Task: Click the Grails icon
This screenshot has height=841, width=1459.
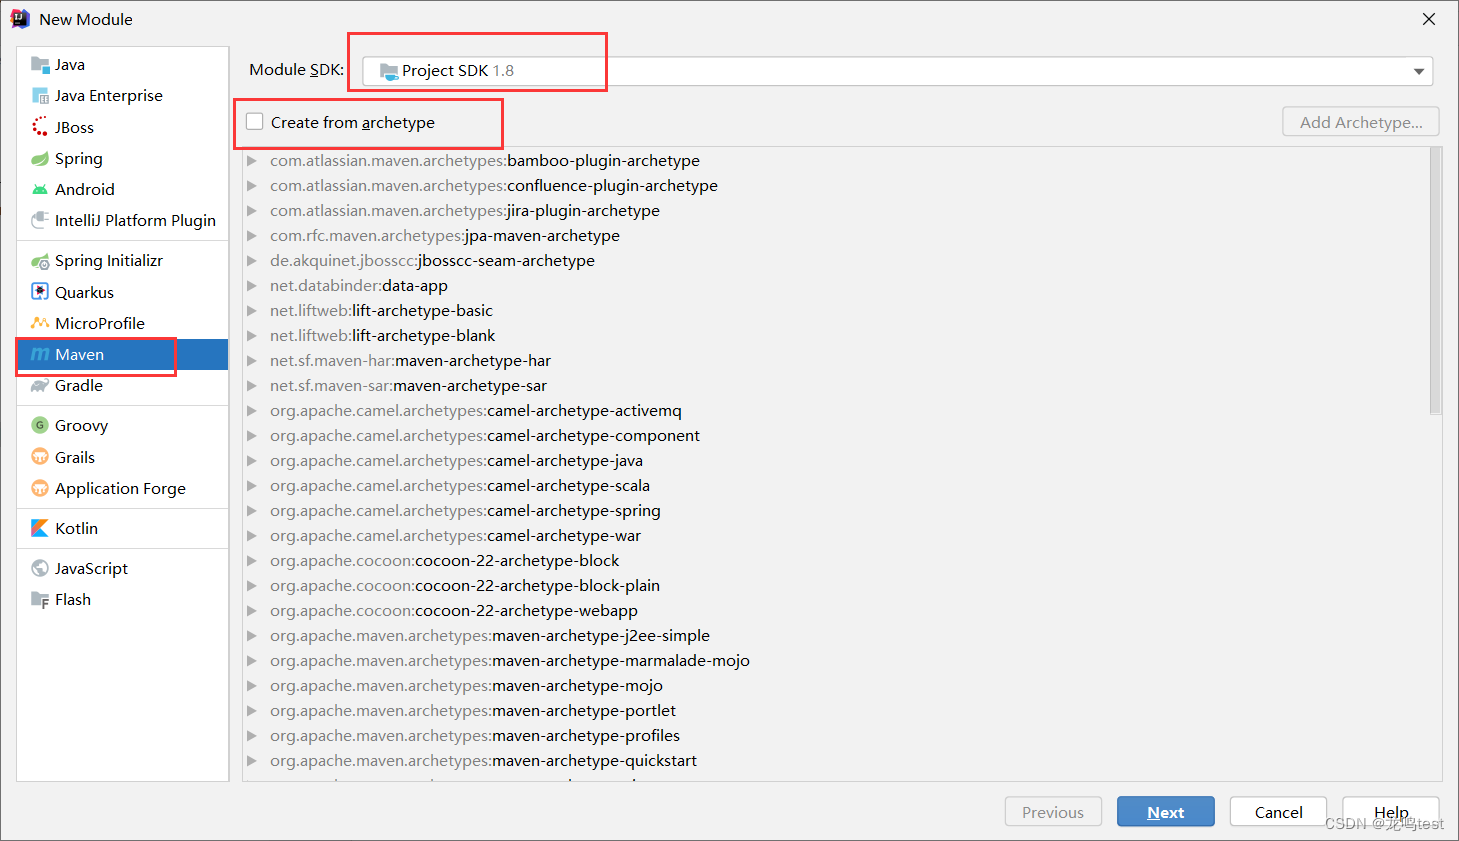Action: pyautogui.click(x=40, y=457)
